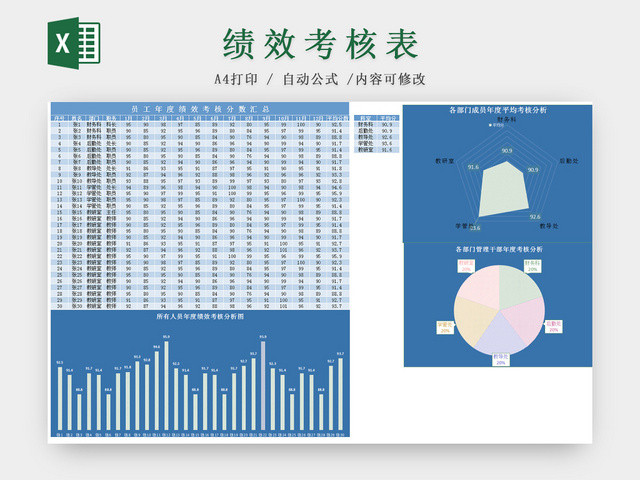The width and height of the screenshot is (640, 480).
Task: Click bar chart title 所有人员年度绩效考核分析图
Action: 200,316
